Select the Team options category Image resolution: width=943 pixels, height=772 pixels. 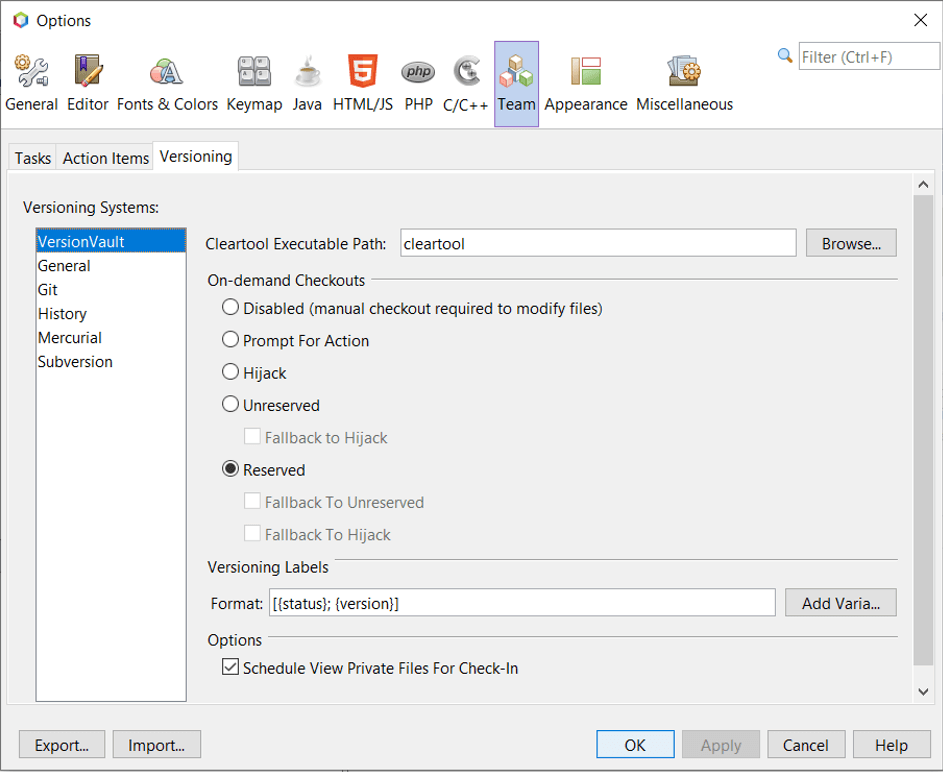(x=516, y=84)
